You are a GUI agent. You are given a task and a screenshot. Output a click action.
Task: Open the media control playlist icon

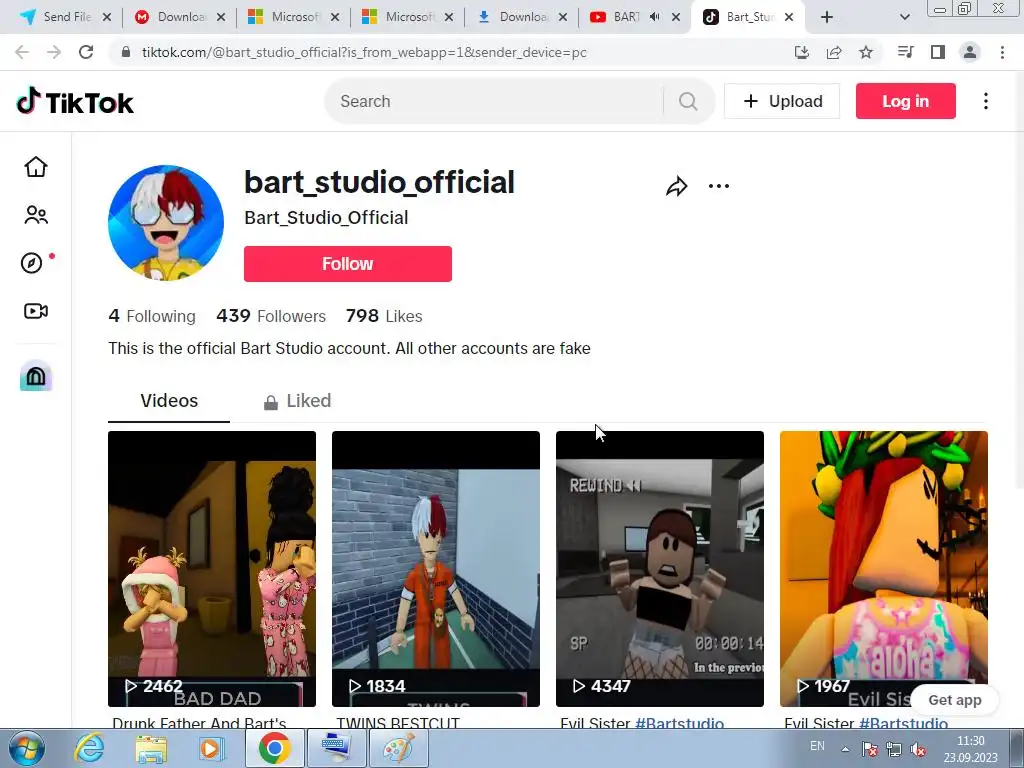coord(905,52)
